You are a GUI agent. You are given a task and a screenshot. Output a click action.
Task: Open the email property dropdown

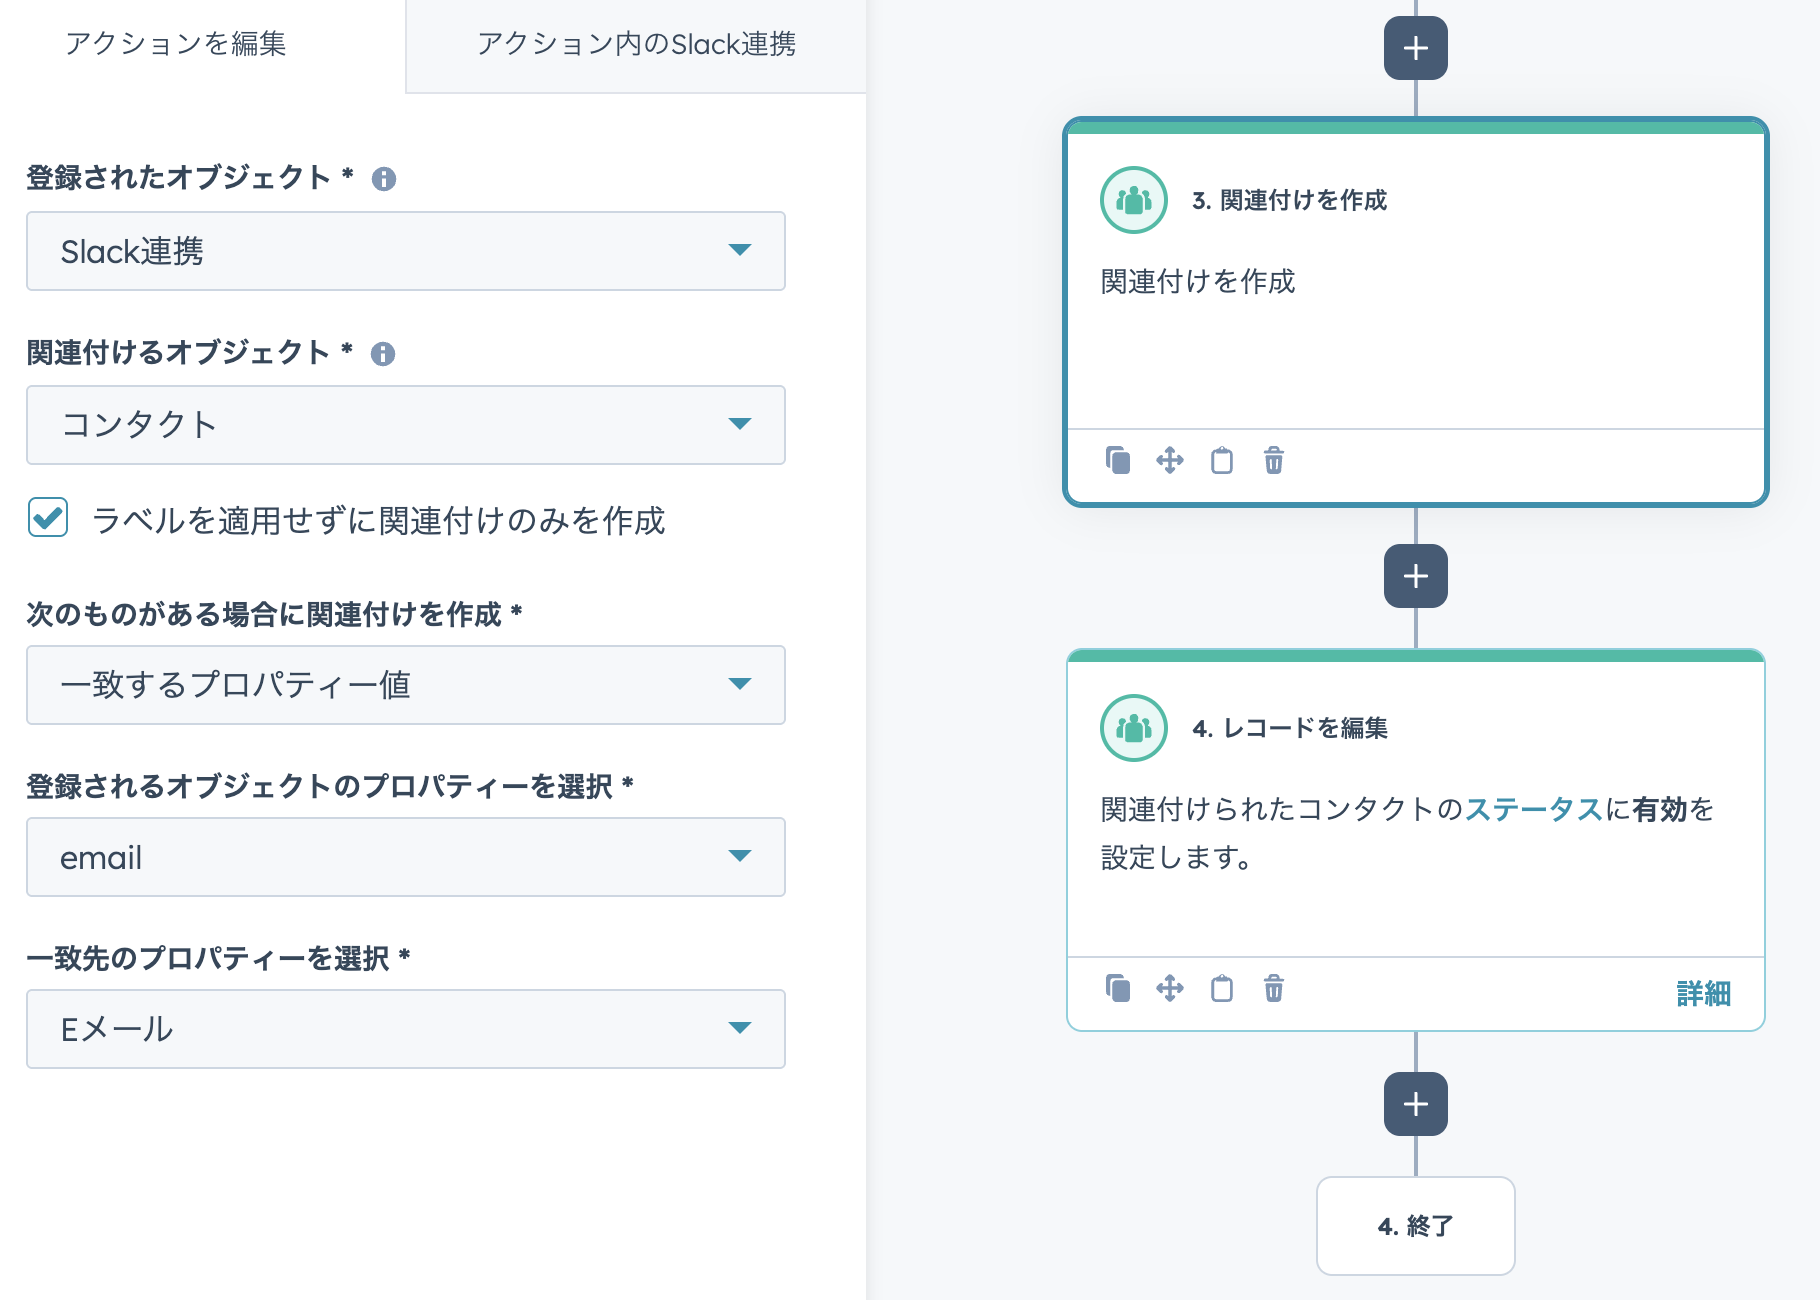406,857
